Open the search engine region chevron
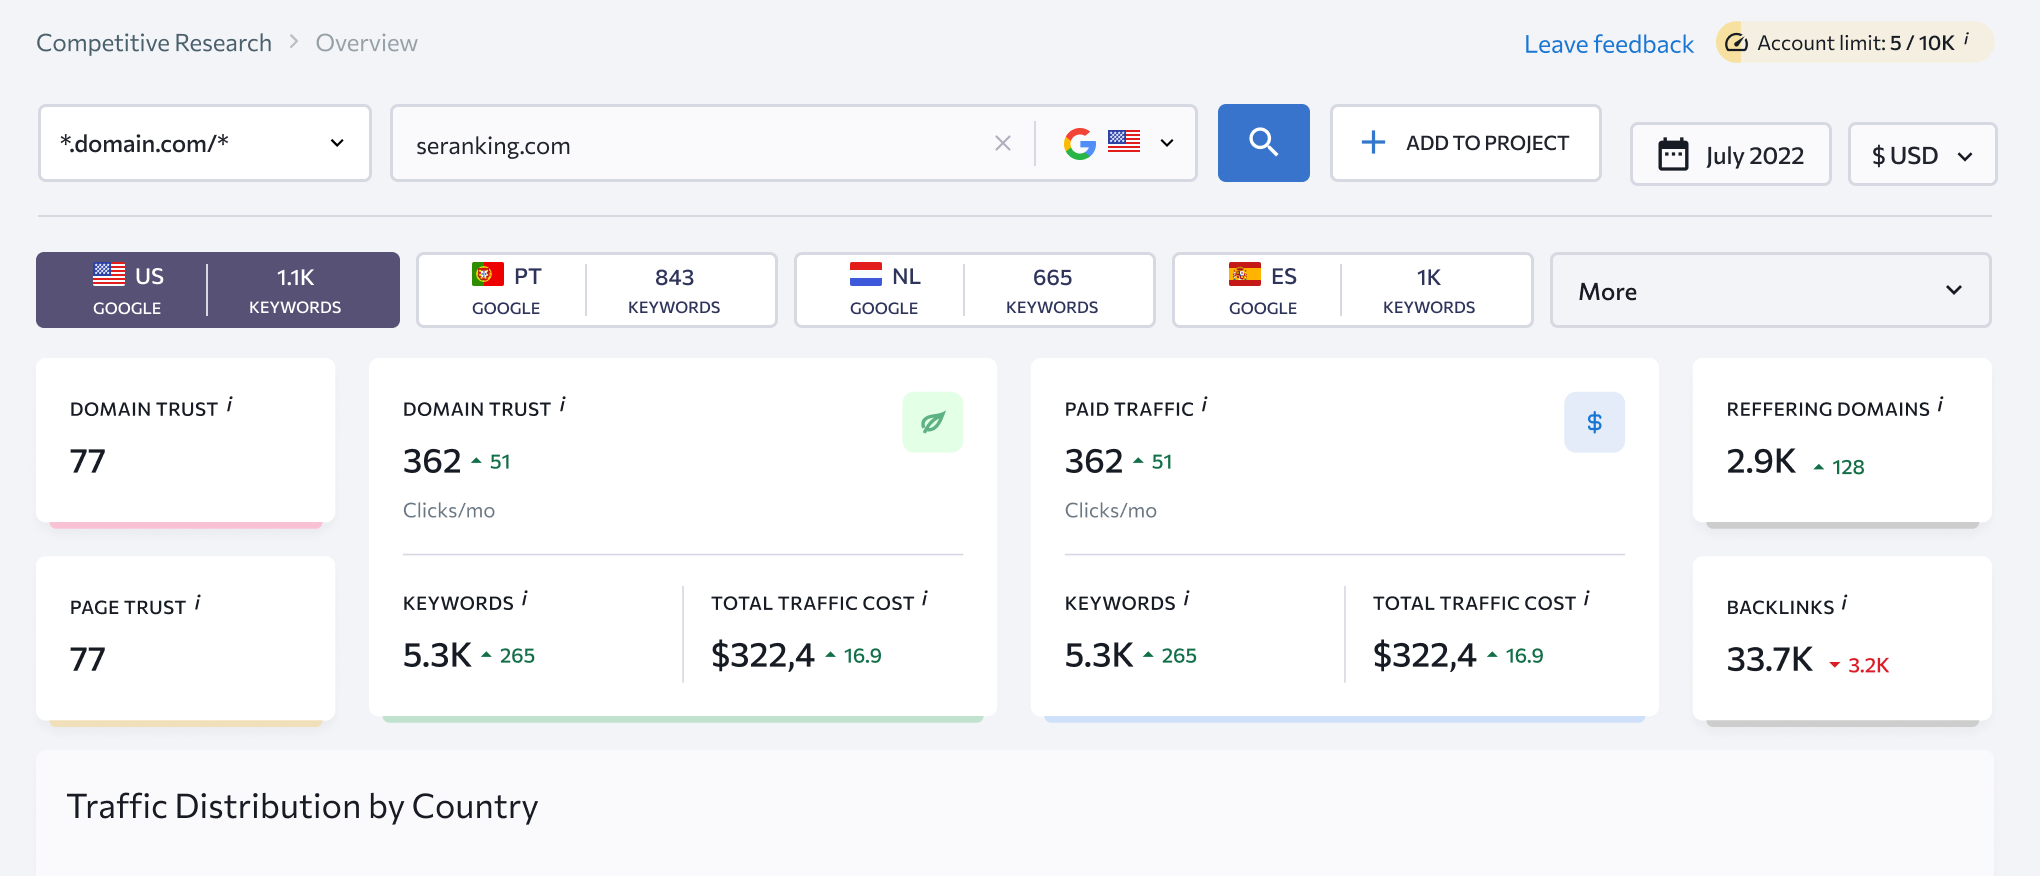Image resolution: width=2040 pixels, height=876 pixels. 1167,143
